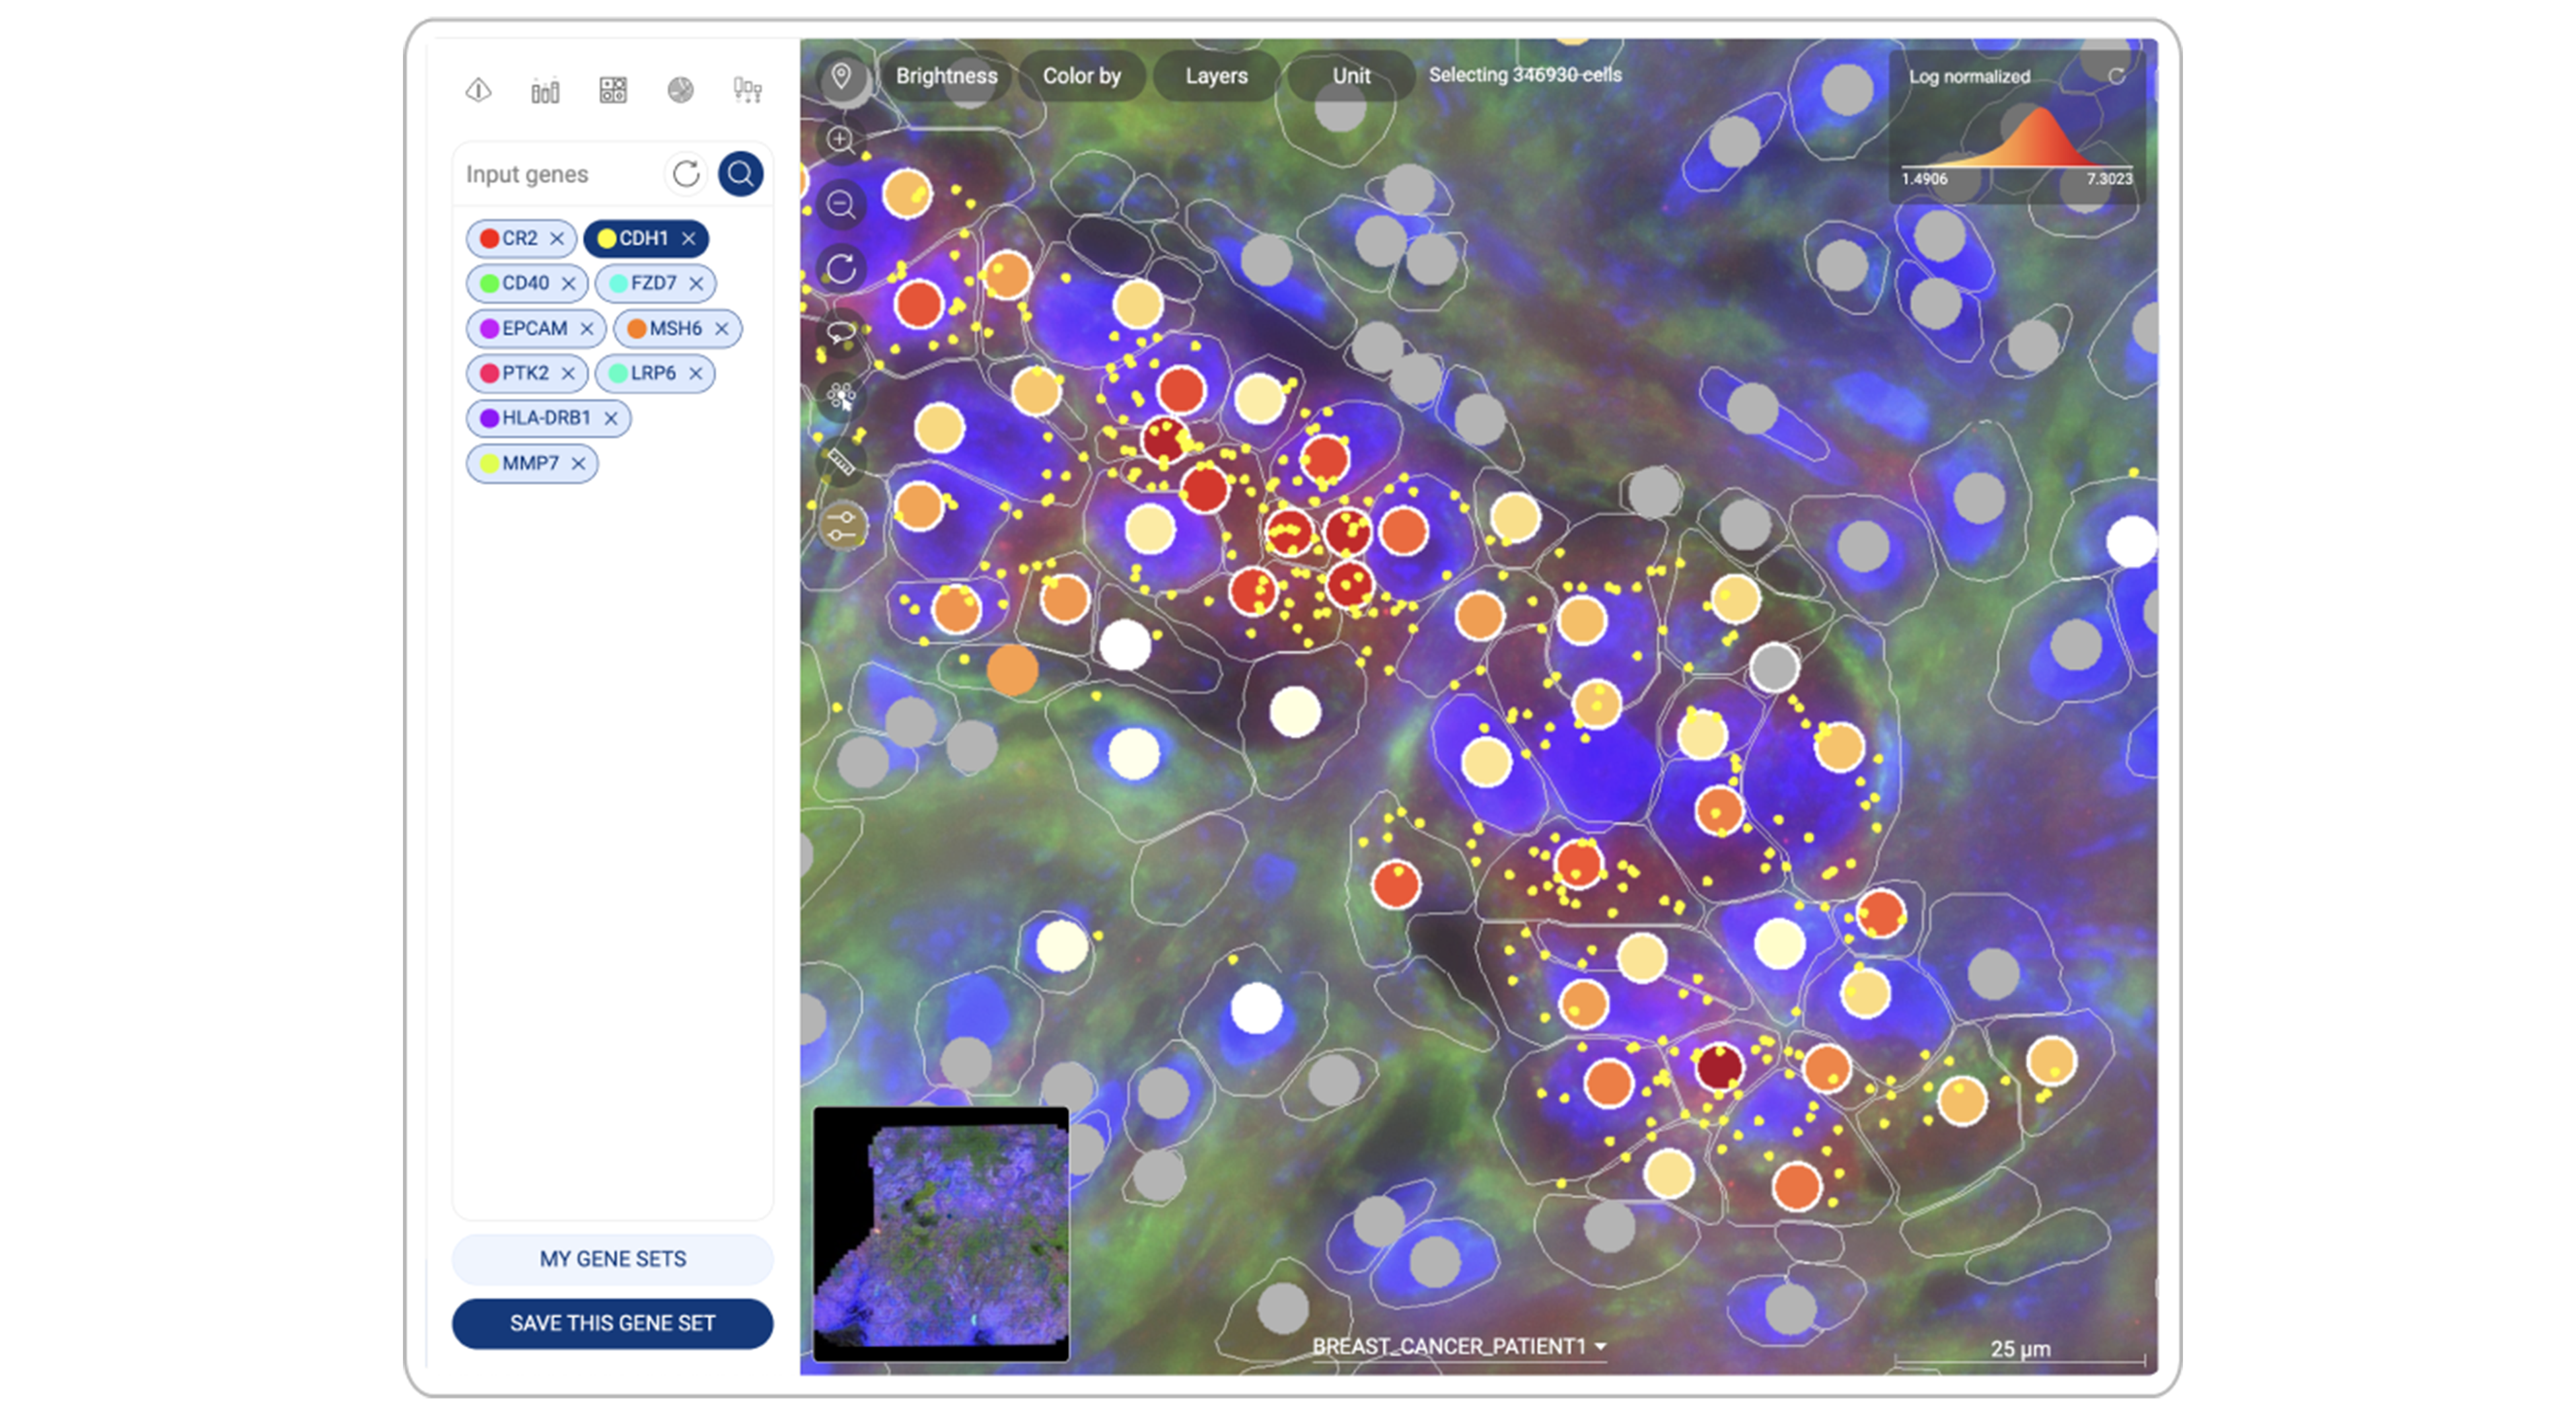Open the pie chart panel icon

tap(680, 91)
